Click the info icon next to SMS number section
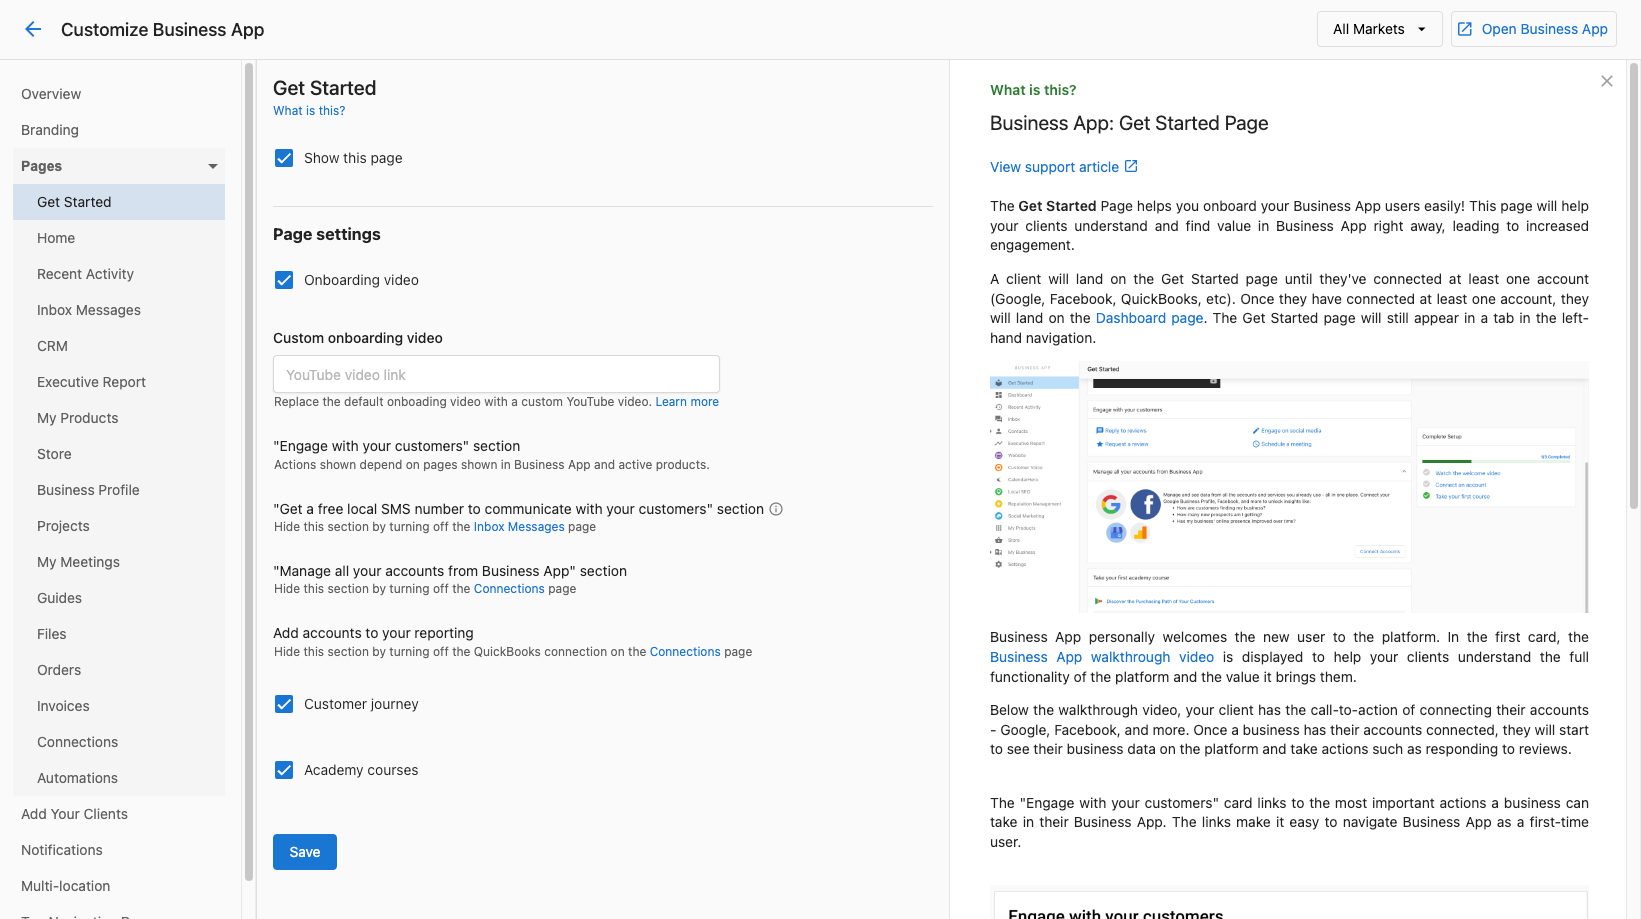Viewport: 1641px width, 919px height. coord(775,509)
